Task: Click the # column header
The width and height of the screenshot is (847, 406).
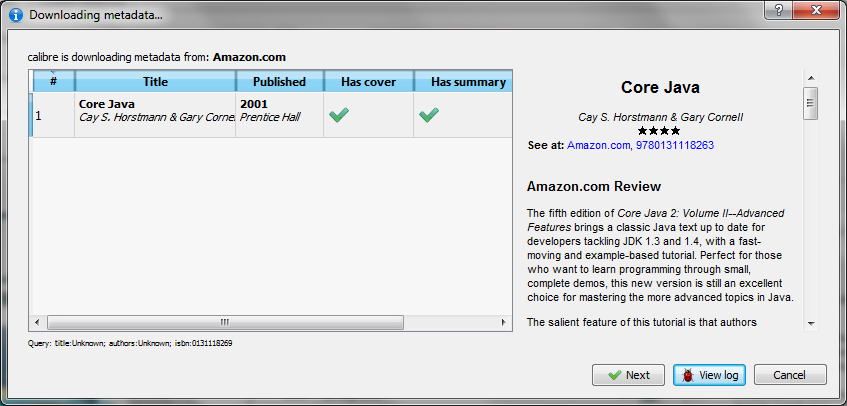Action: click(x=53, y=82)
